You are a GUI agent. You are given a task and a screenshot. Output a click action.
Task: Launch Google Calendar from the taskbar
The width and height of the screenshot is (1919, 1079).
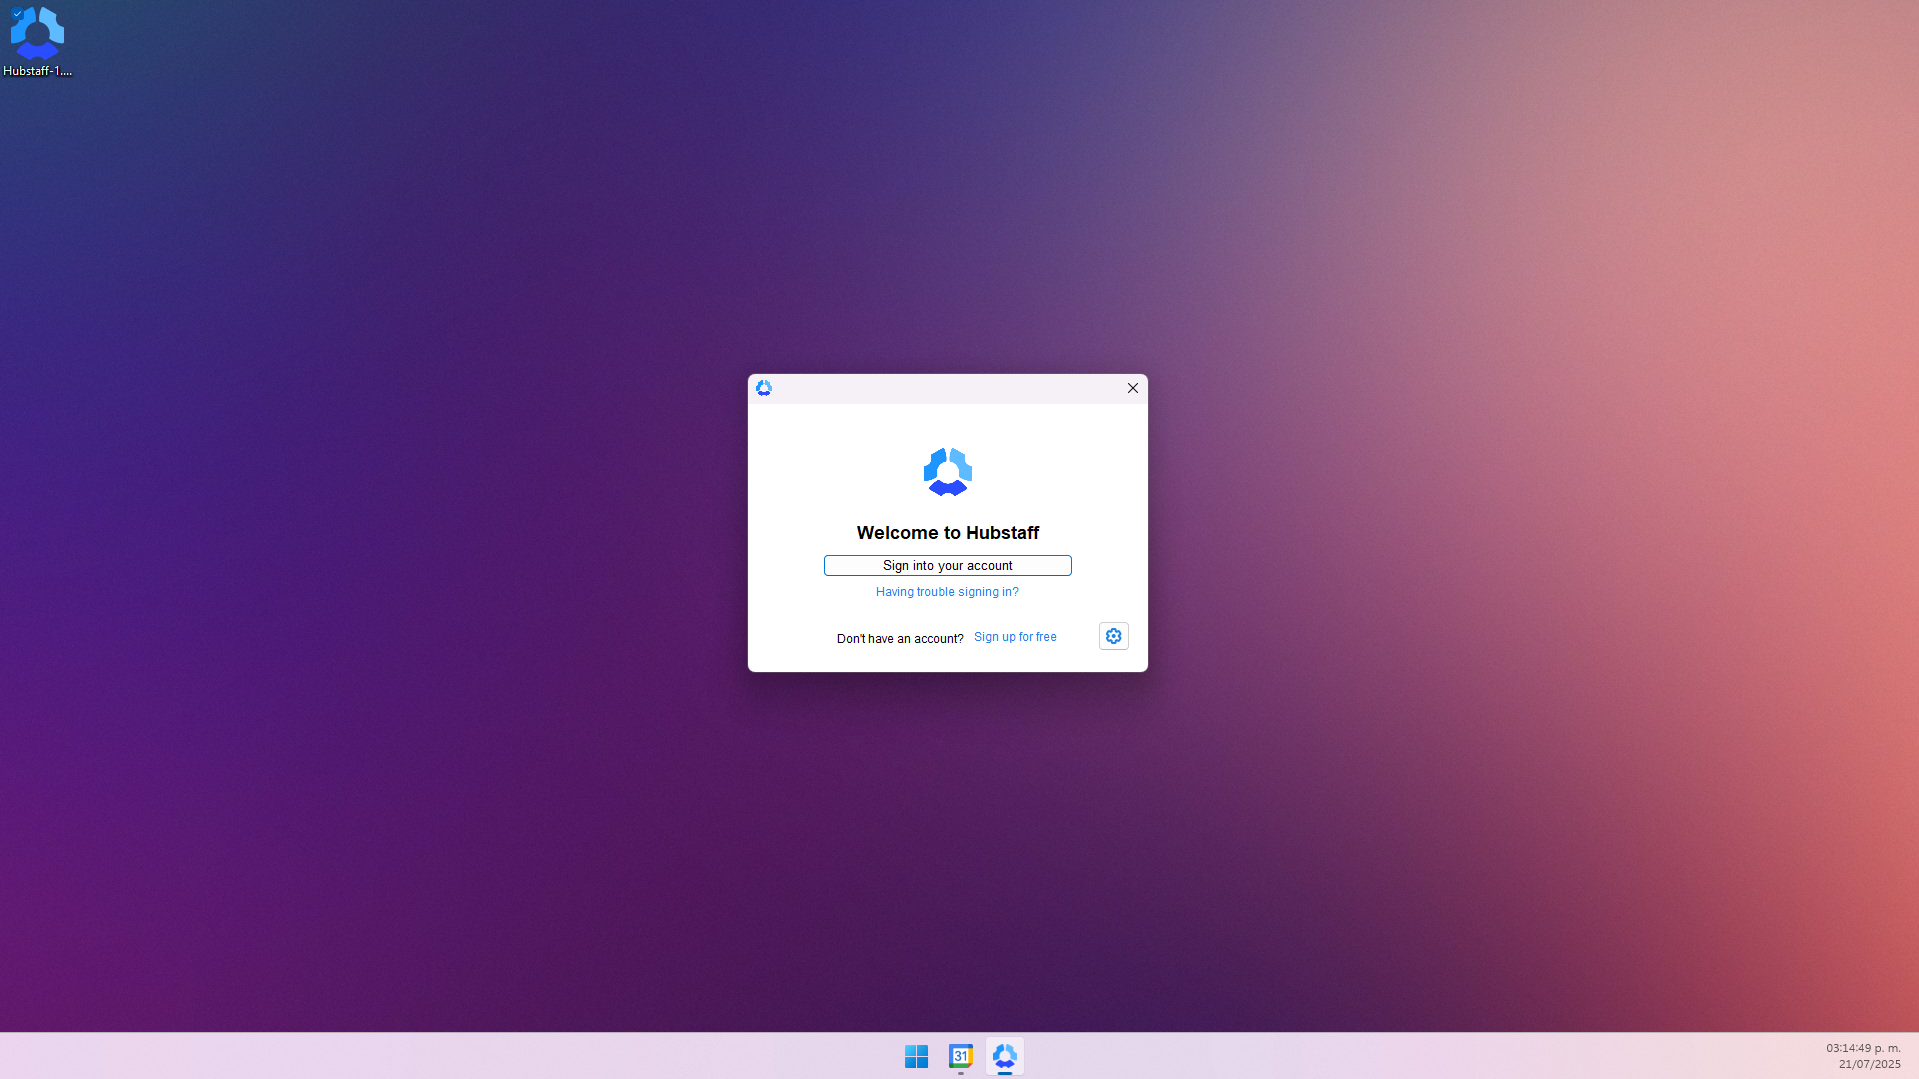coord(960,1056)
